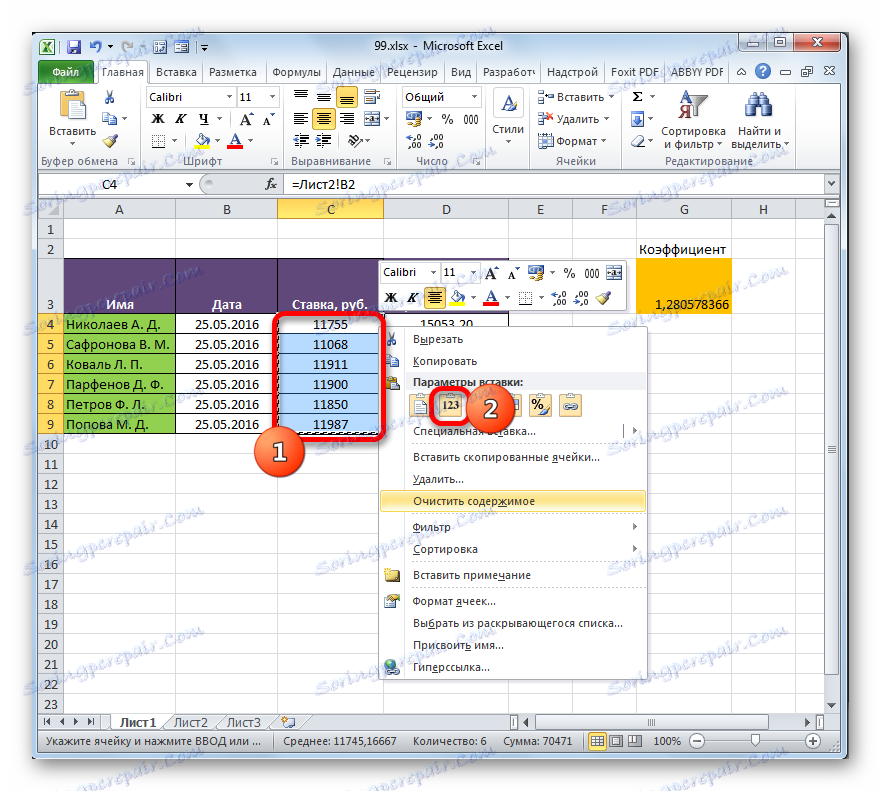Toggle bottom vertical alignment in the ribbon
The image size is (881, 791).
click(x=347, y=98)
